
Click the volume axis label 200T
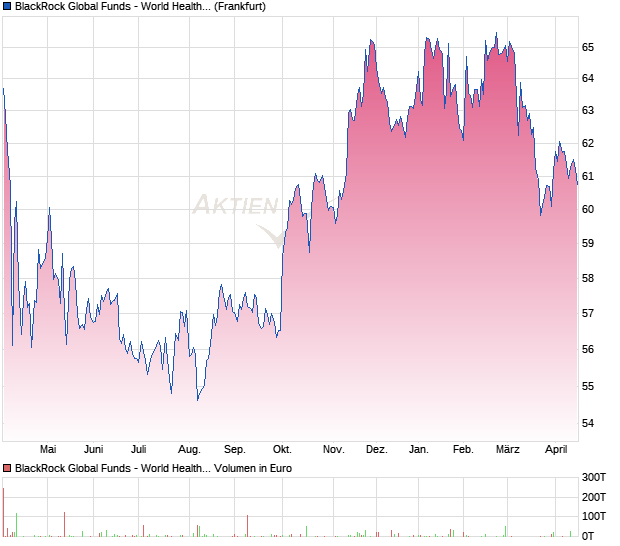594,497
